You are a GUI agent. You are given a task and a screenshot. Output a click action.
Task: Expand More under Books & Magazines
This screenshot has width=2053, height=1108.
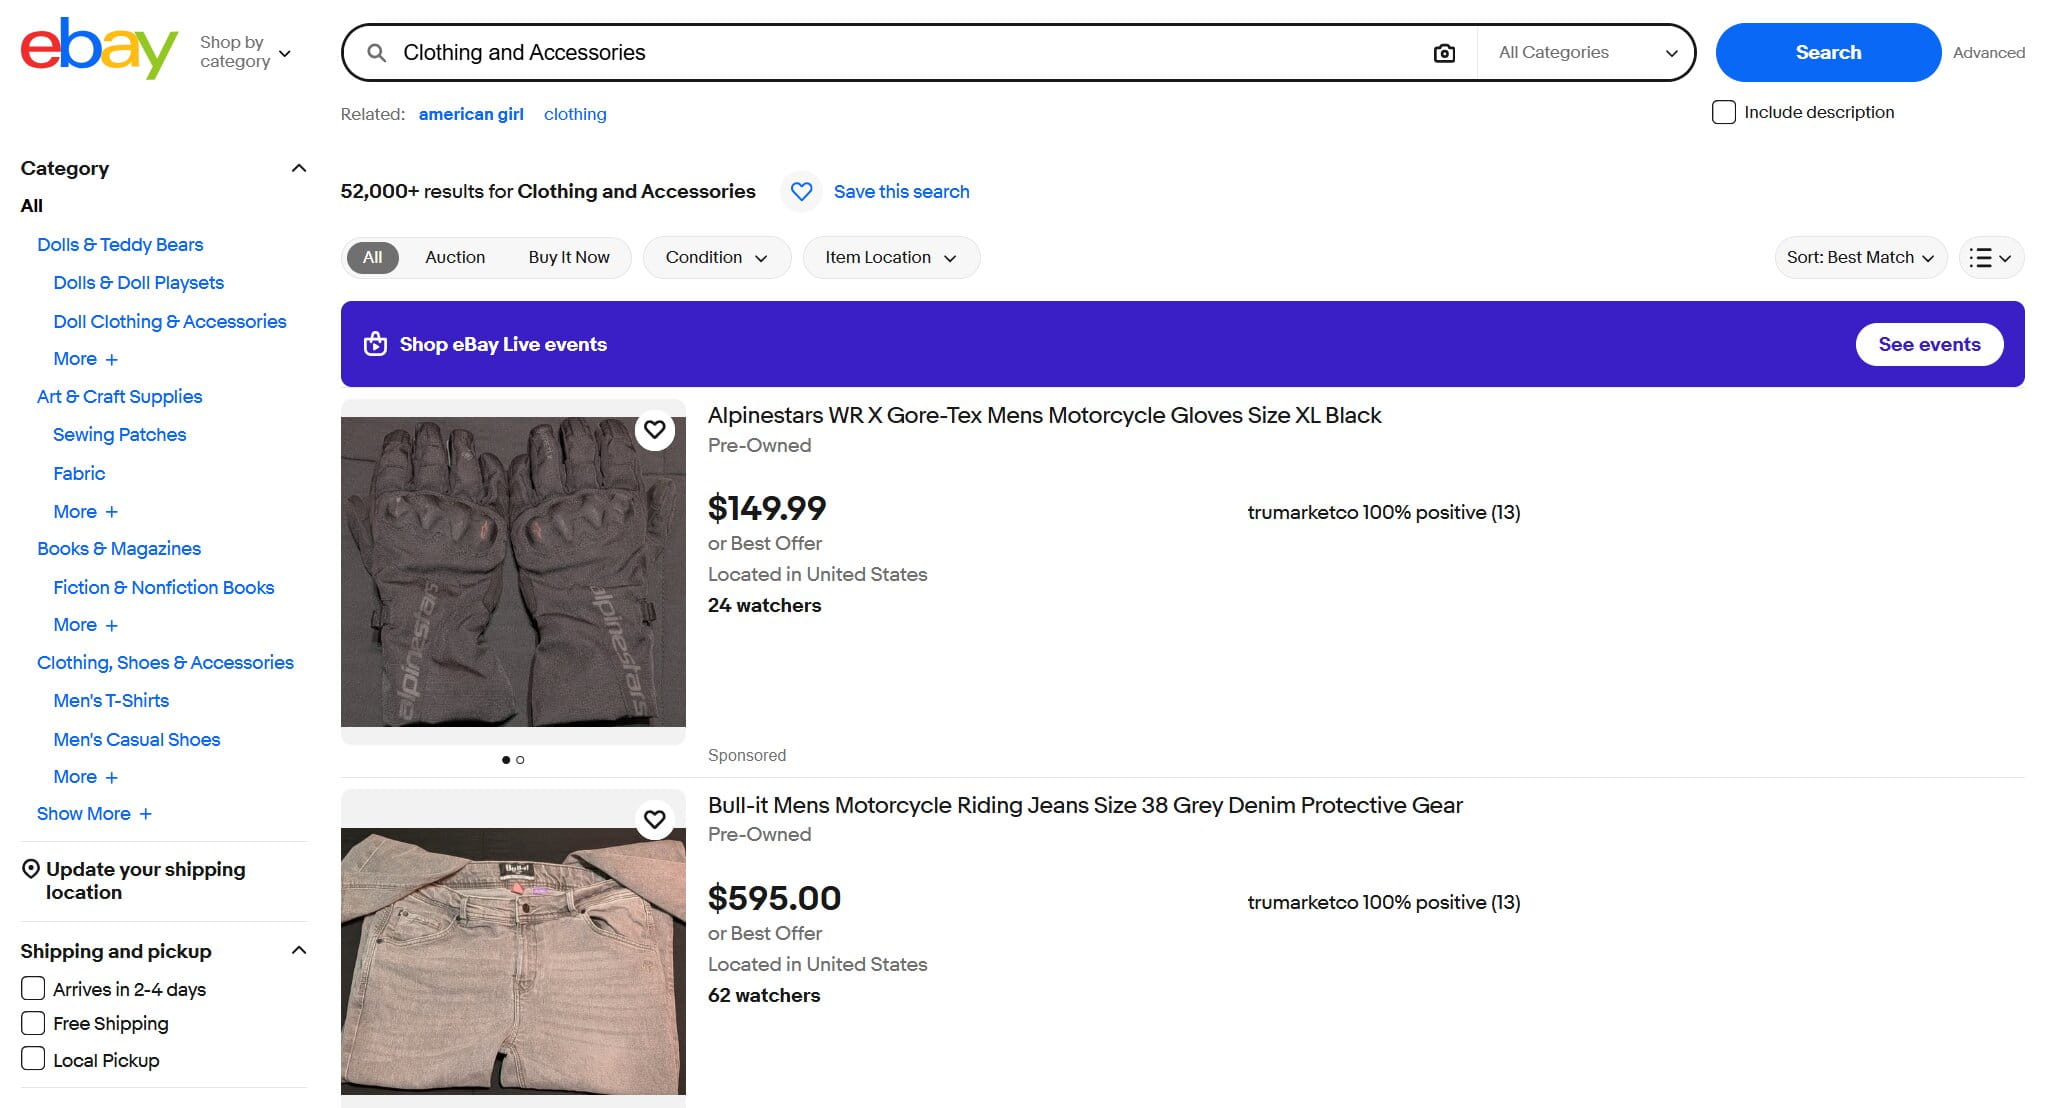tap(85, 625)
